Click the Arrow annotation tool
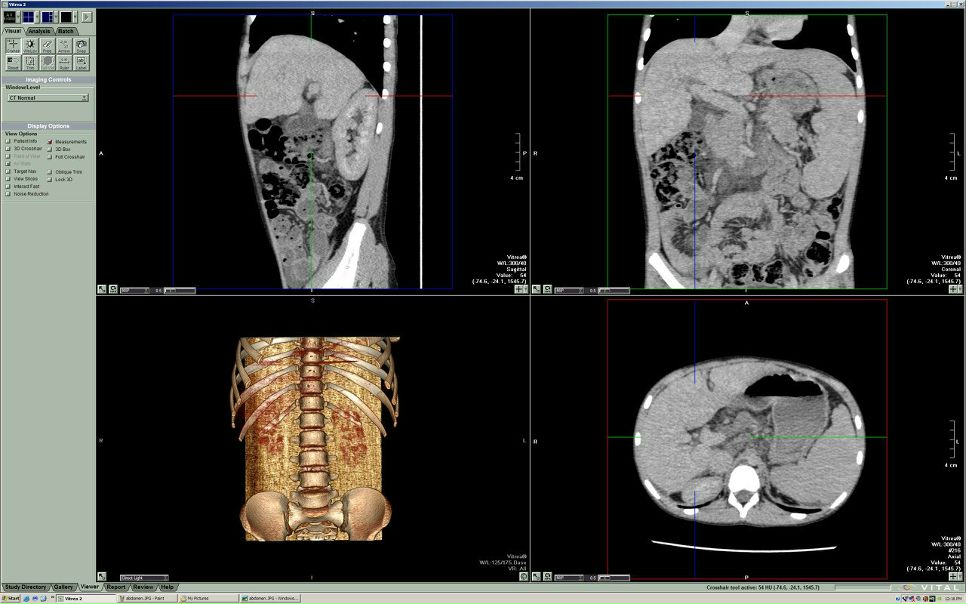966x604 pixels. click(64, 45)
